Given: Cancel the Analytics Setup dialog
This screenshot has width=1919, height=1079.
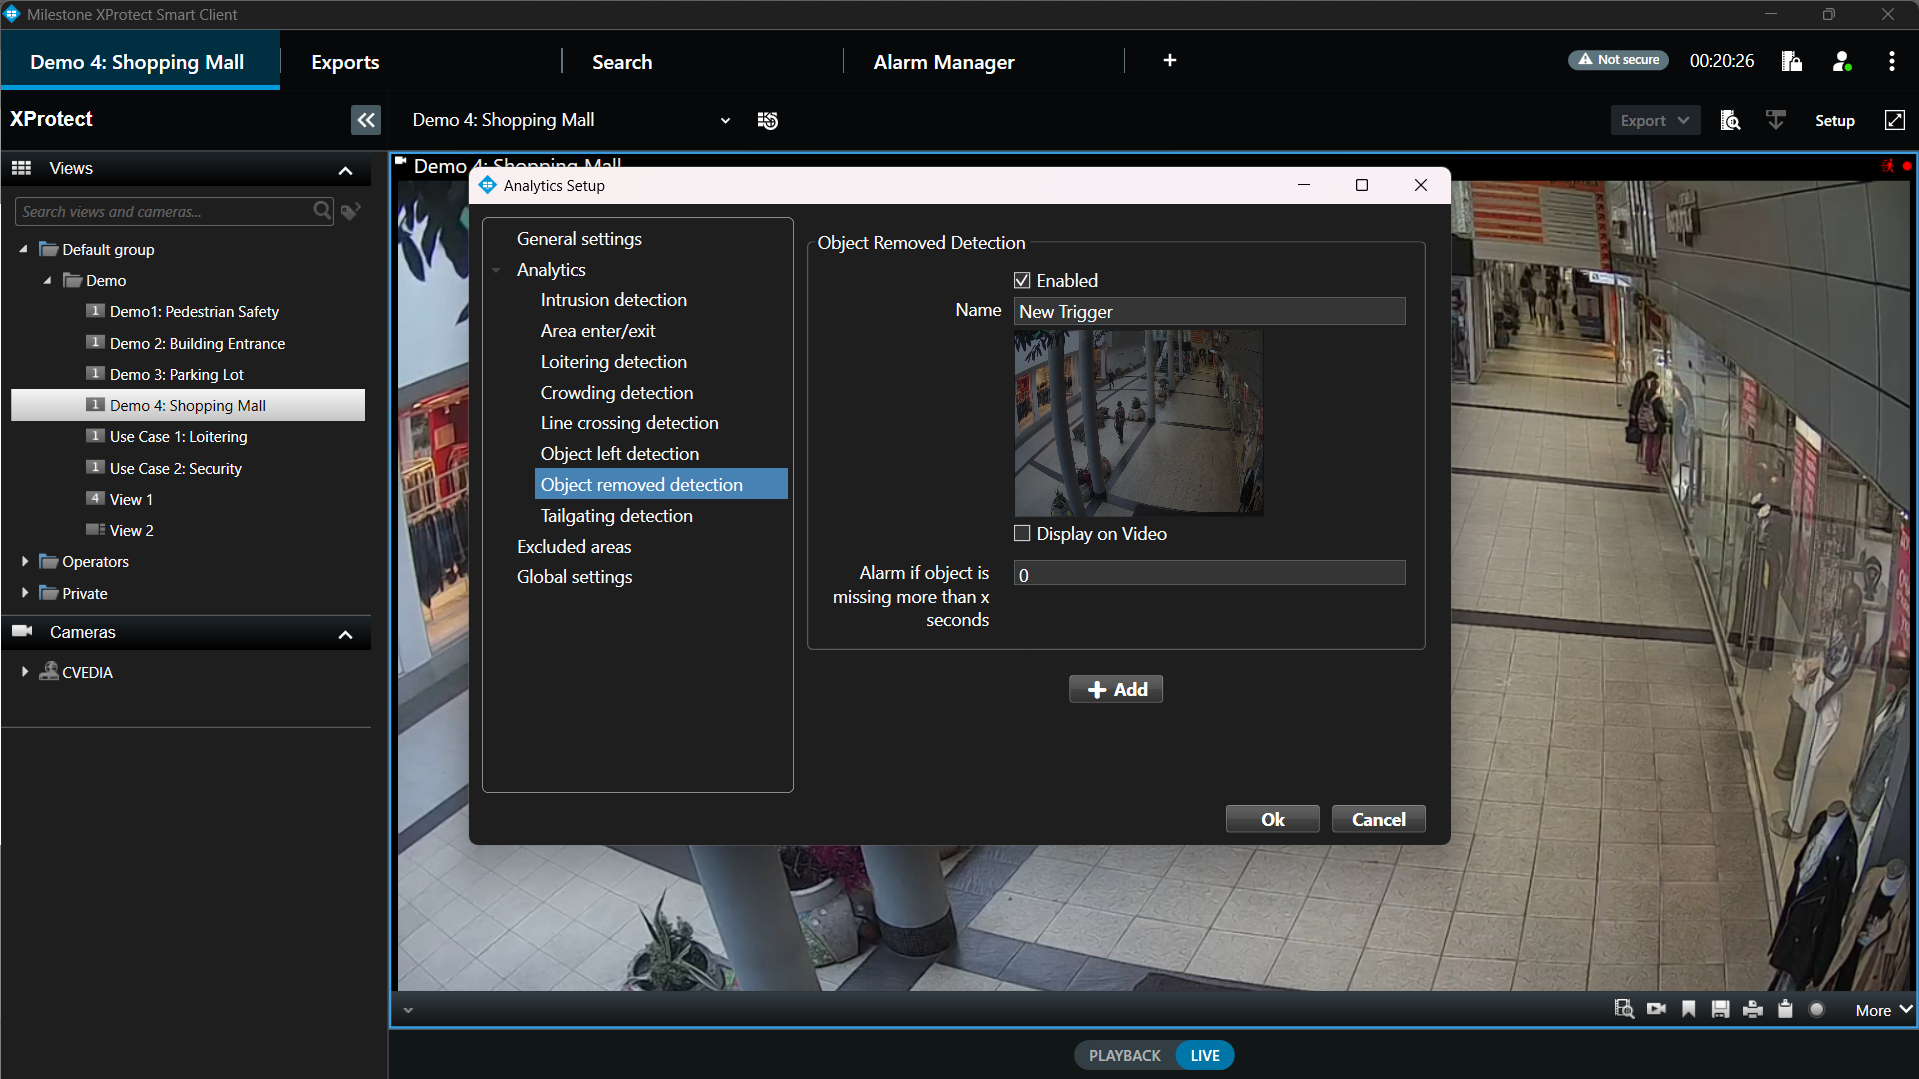Looking at the screenshot, I should [x=1378, y=819].
